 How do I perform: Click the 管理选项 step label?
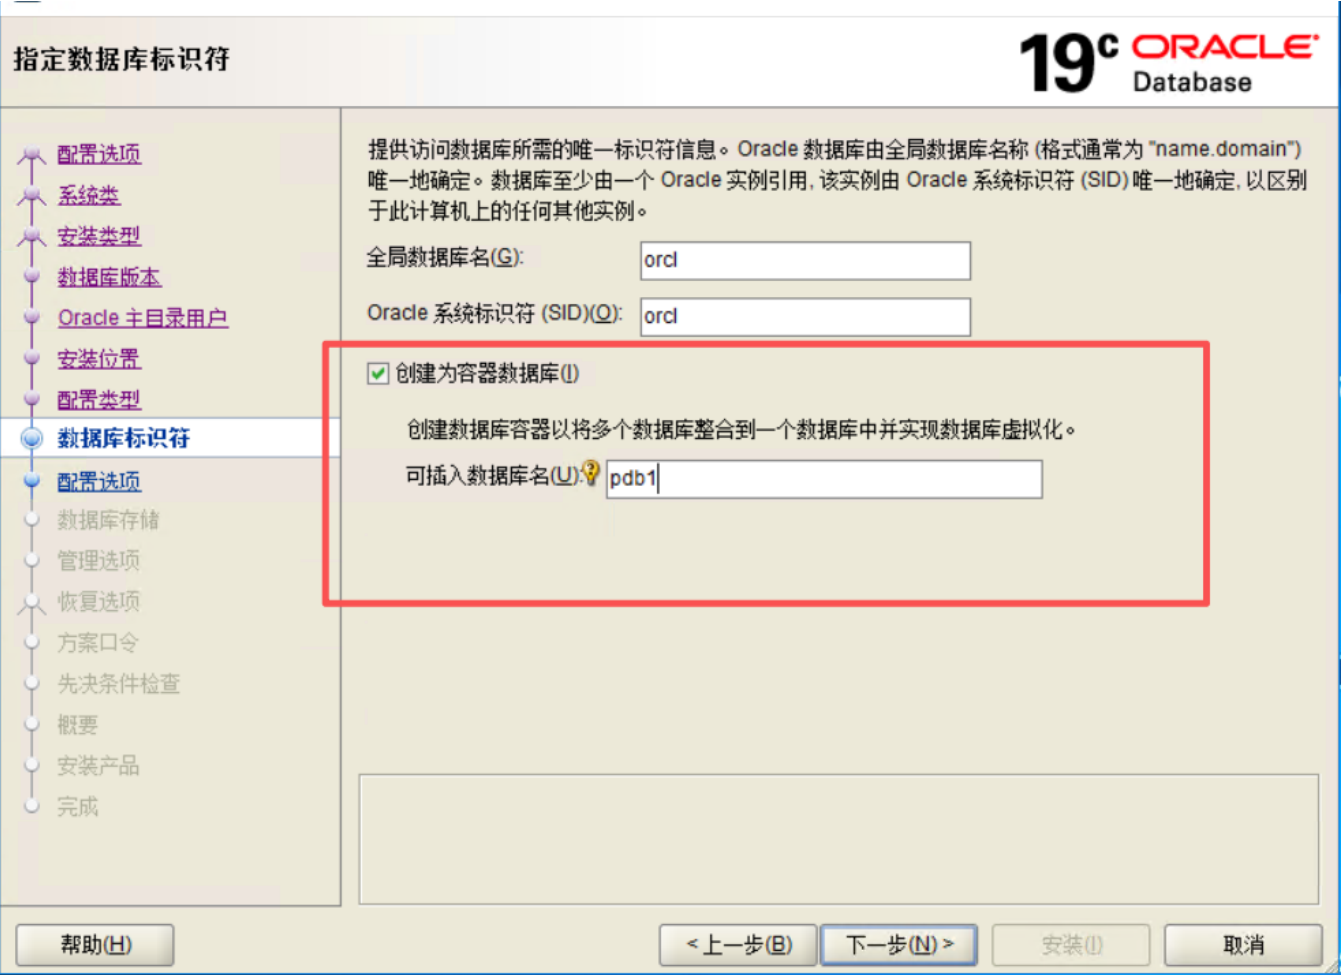98,561
